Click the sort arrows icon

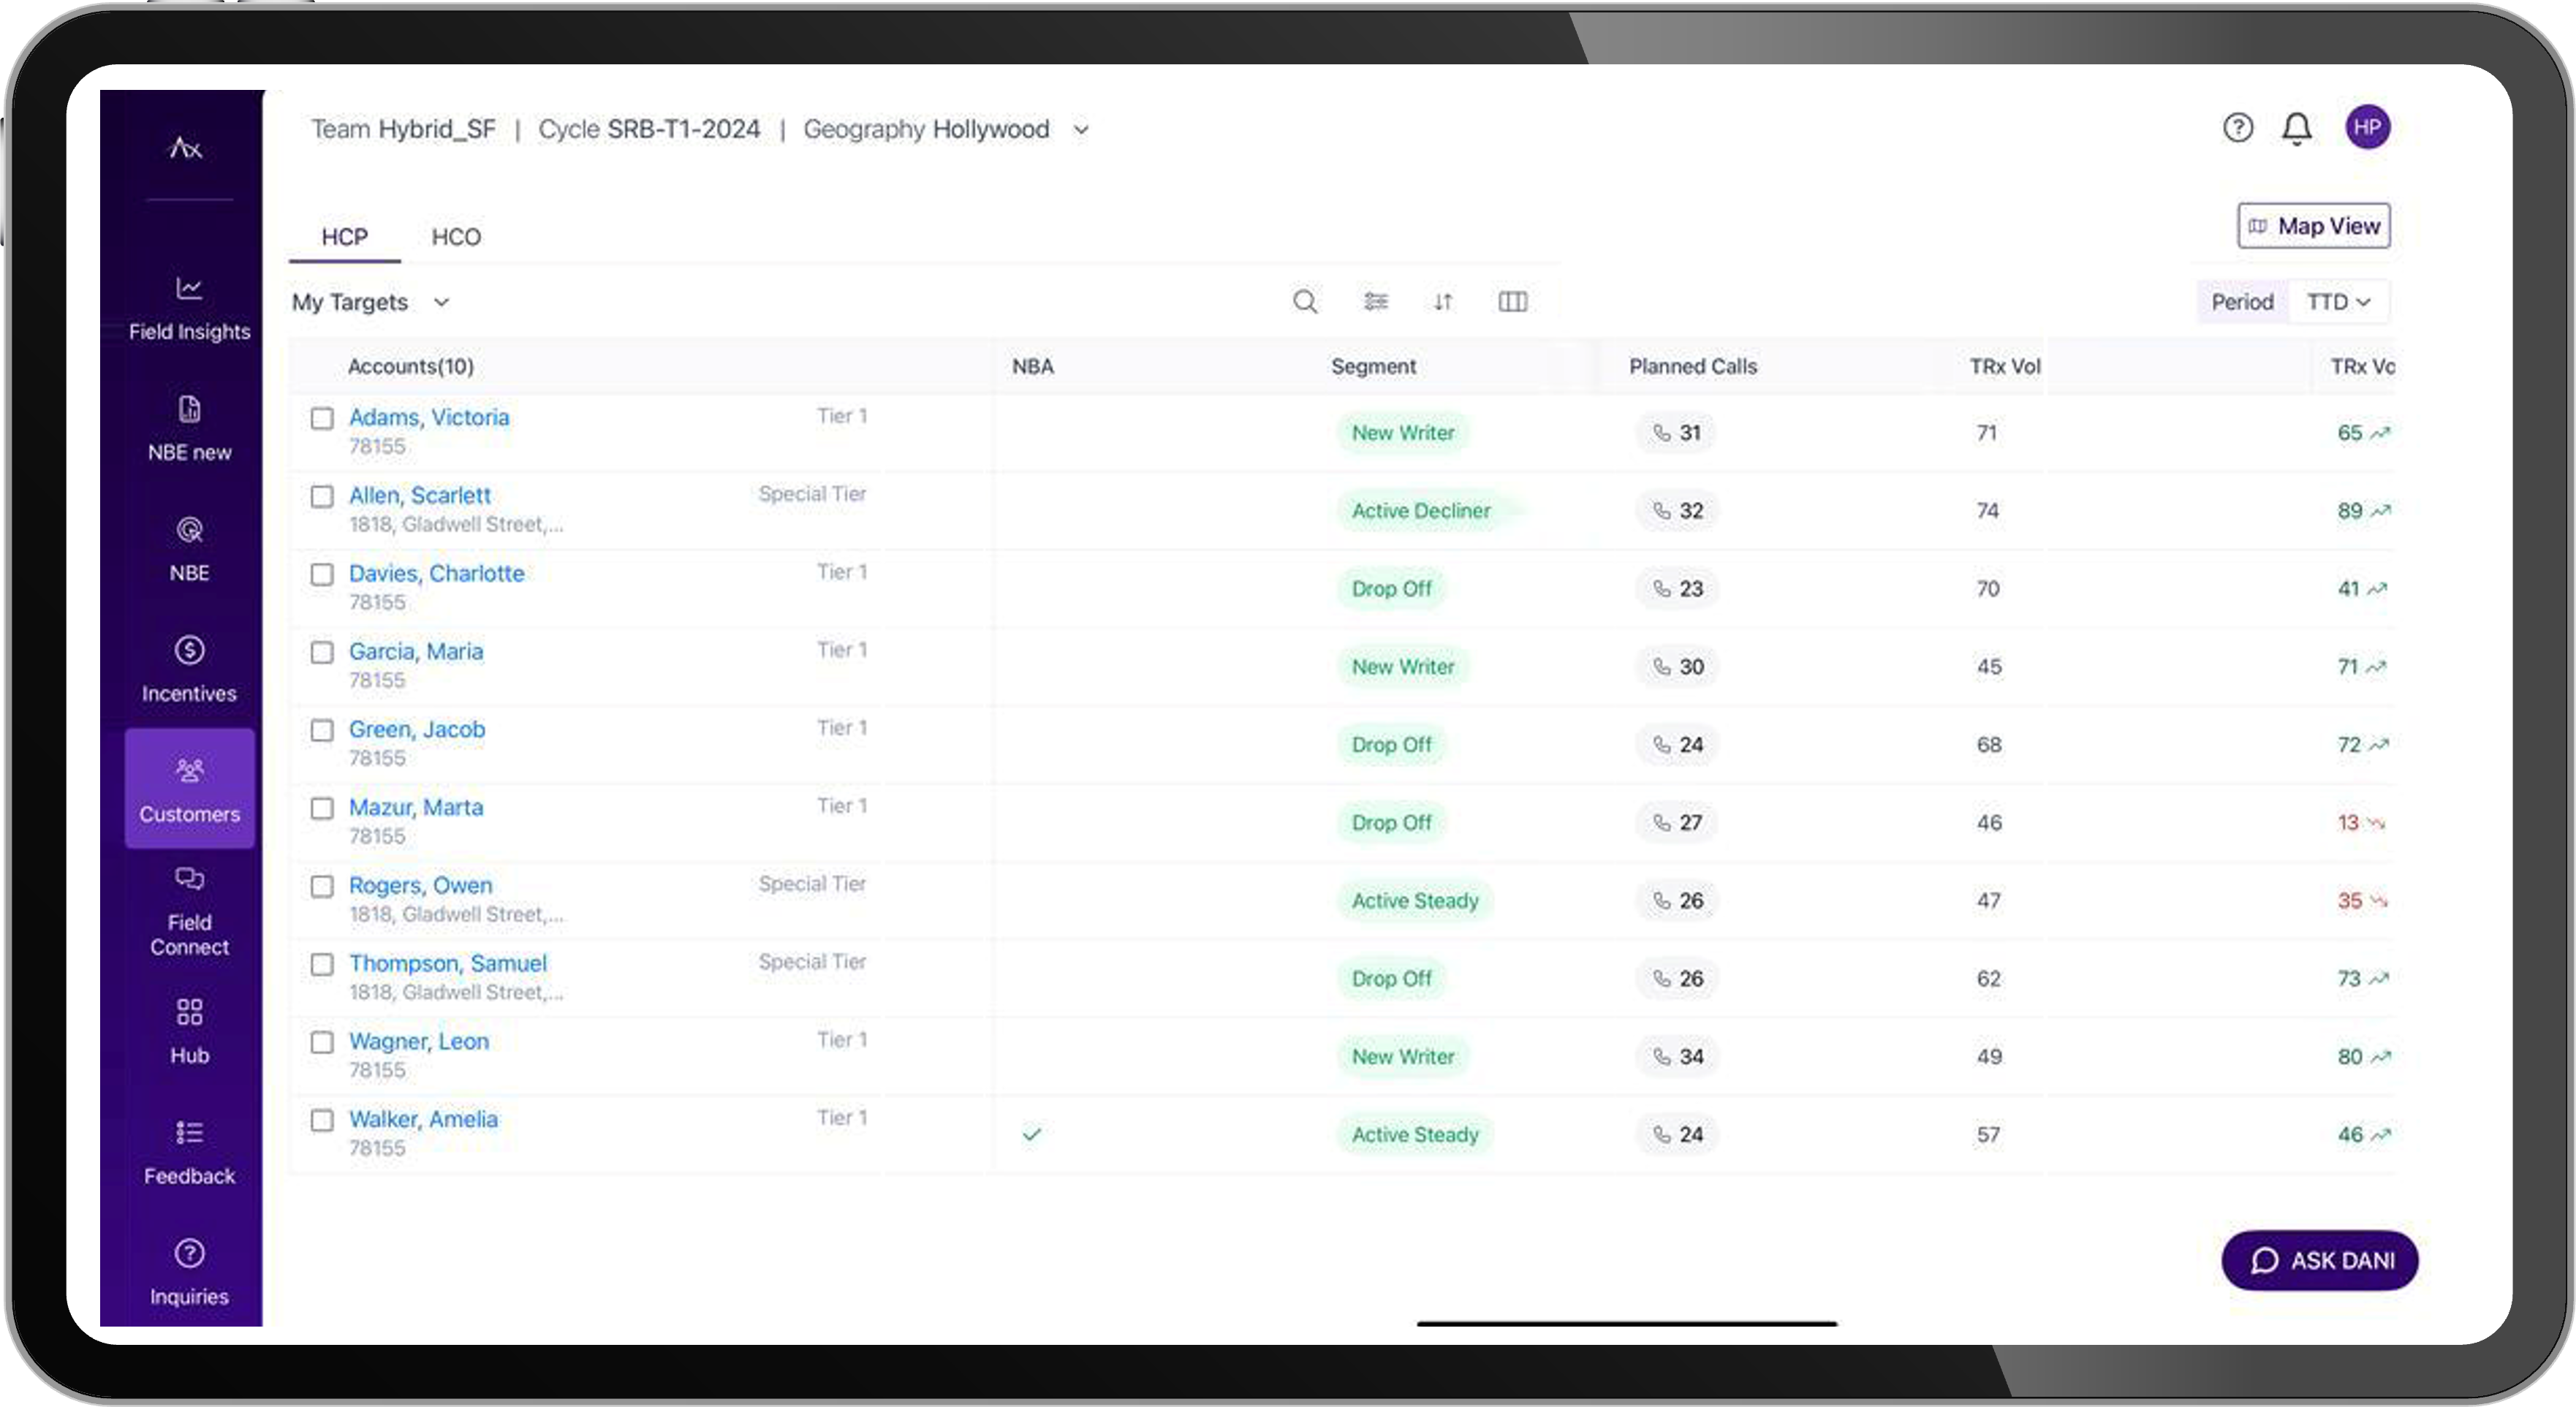[1442, 301]
